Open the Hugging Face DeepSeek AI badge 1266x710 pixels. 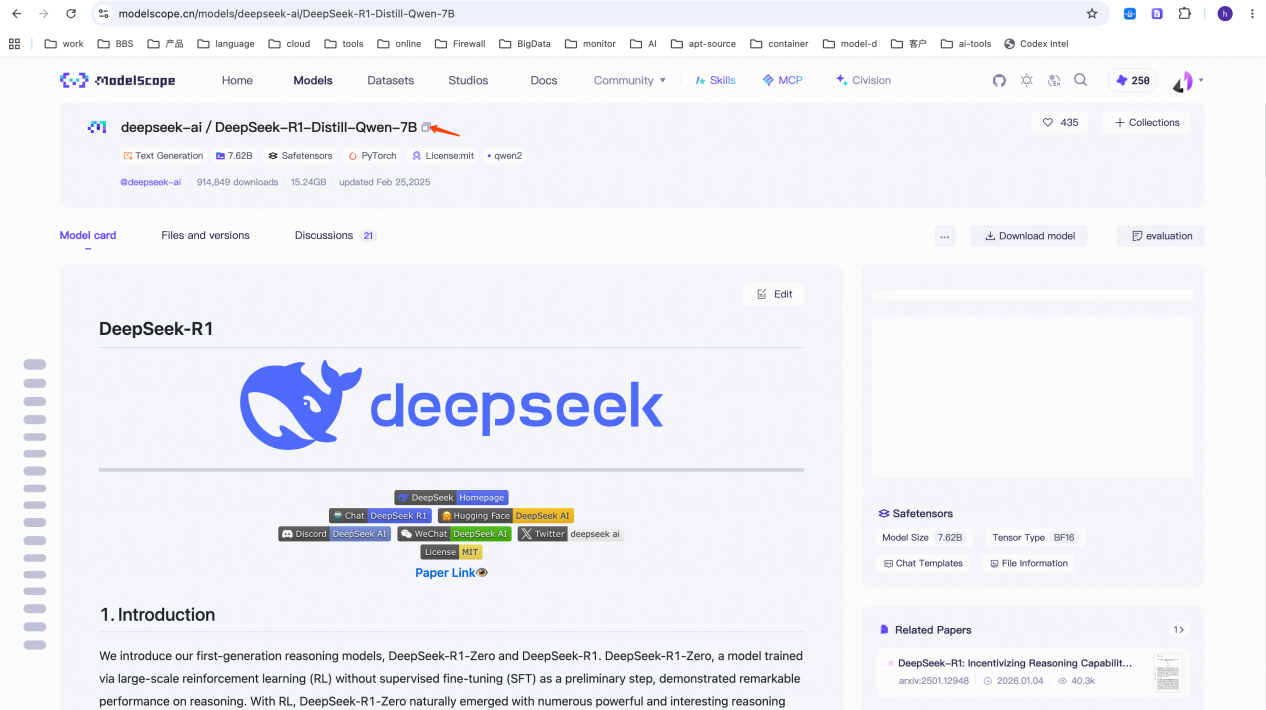coord(505,516)
